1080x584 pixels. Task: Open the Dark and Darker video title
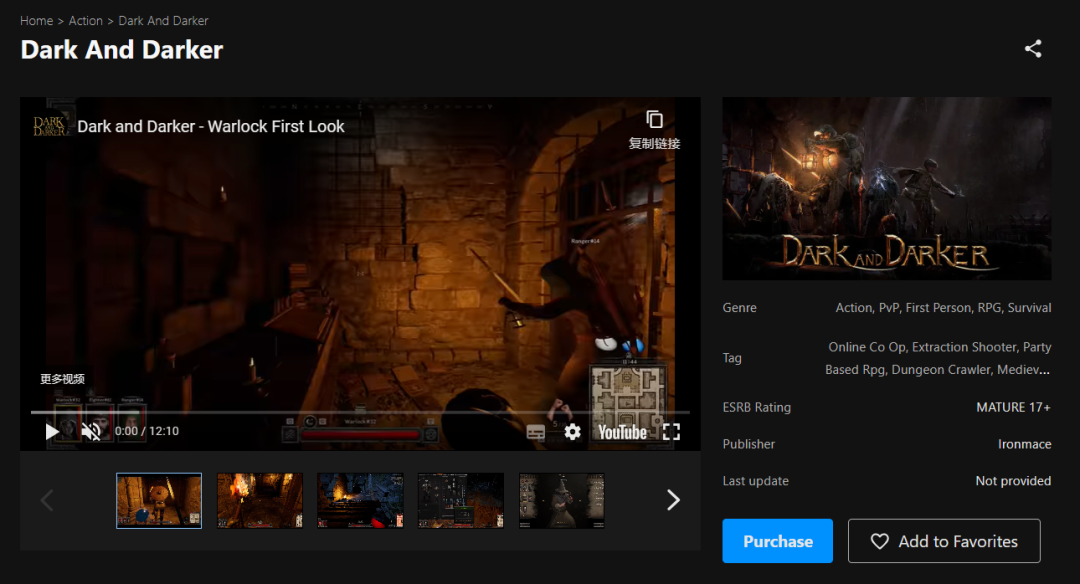(210, 127)
